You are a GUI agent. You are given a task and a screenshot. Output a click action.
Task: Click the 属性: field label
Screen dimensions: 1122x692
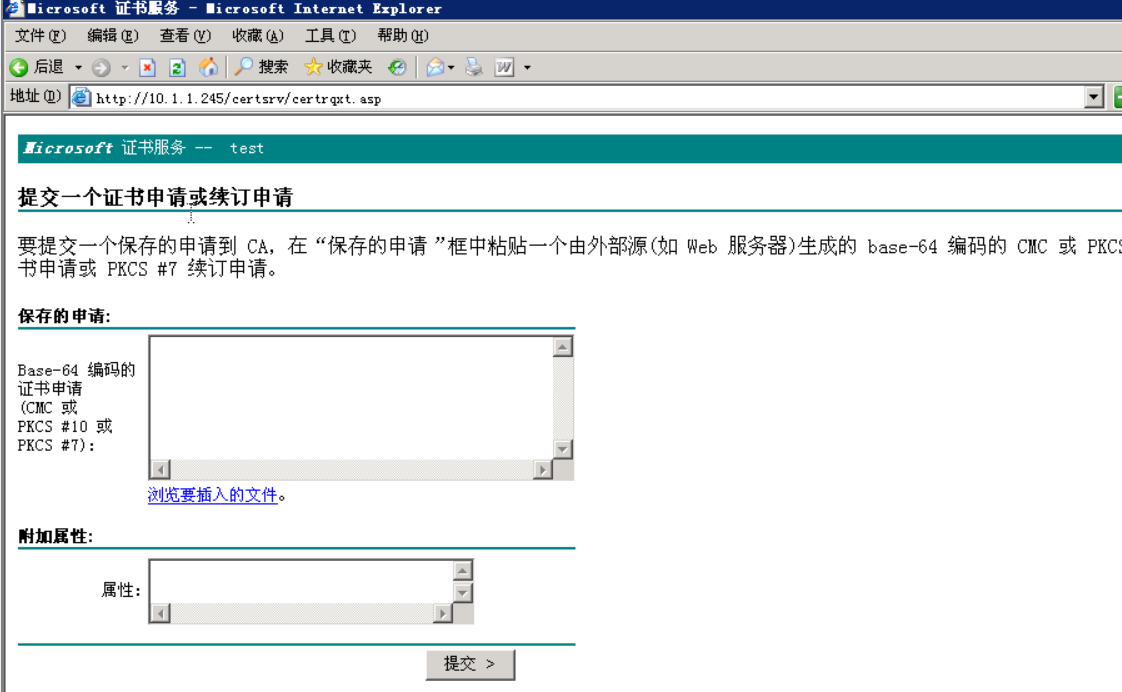(121, 590)
